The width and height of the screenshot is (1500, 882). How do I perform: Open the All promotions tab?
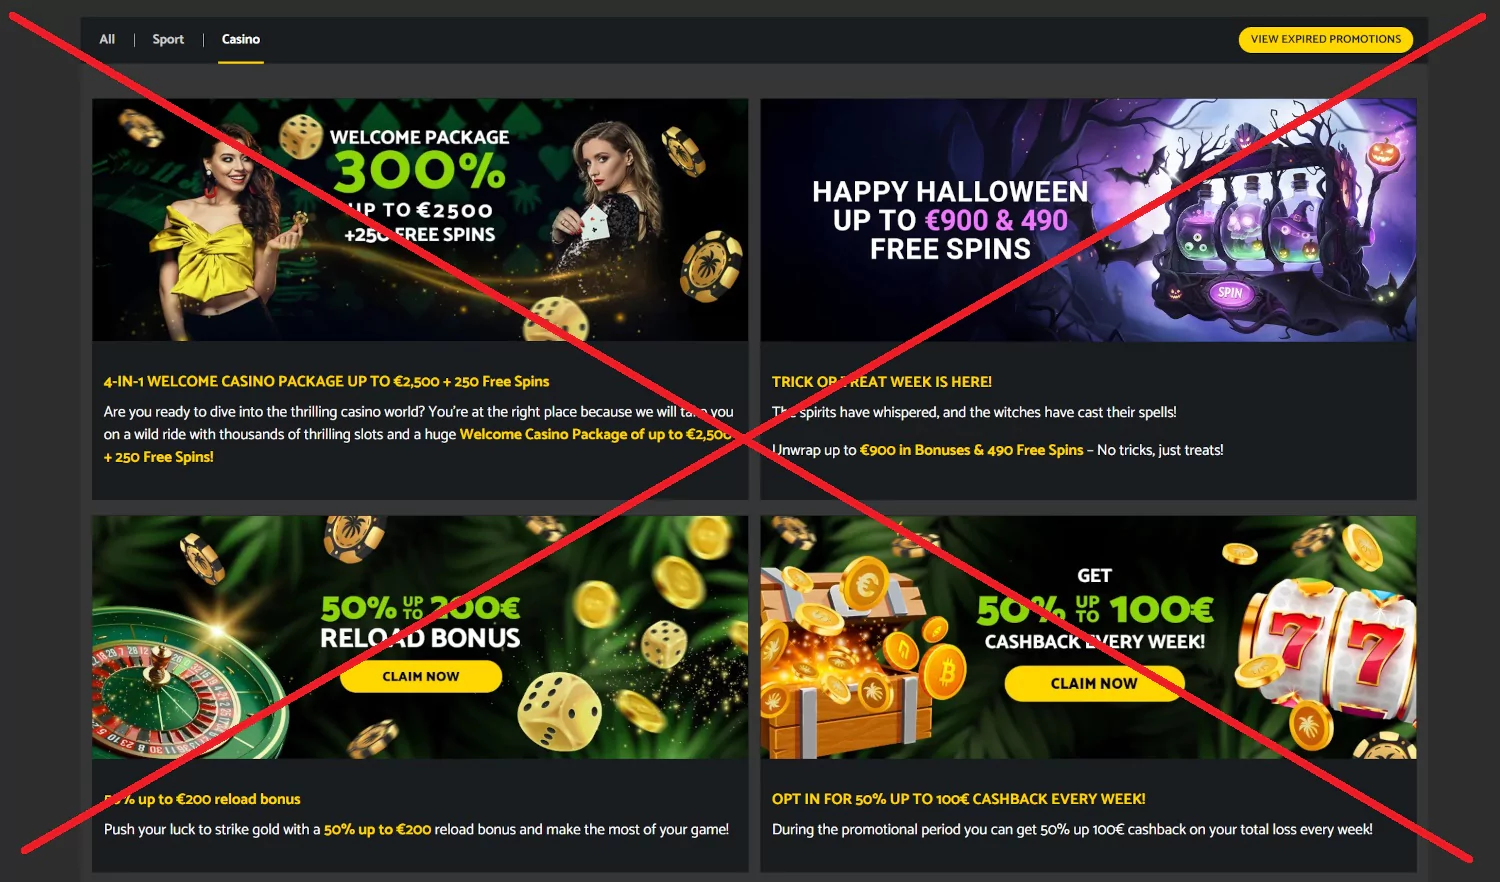(107, 39)
